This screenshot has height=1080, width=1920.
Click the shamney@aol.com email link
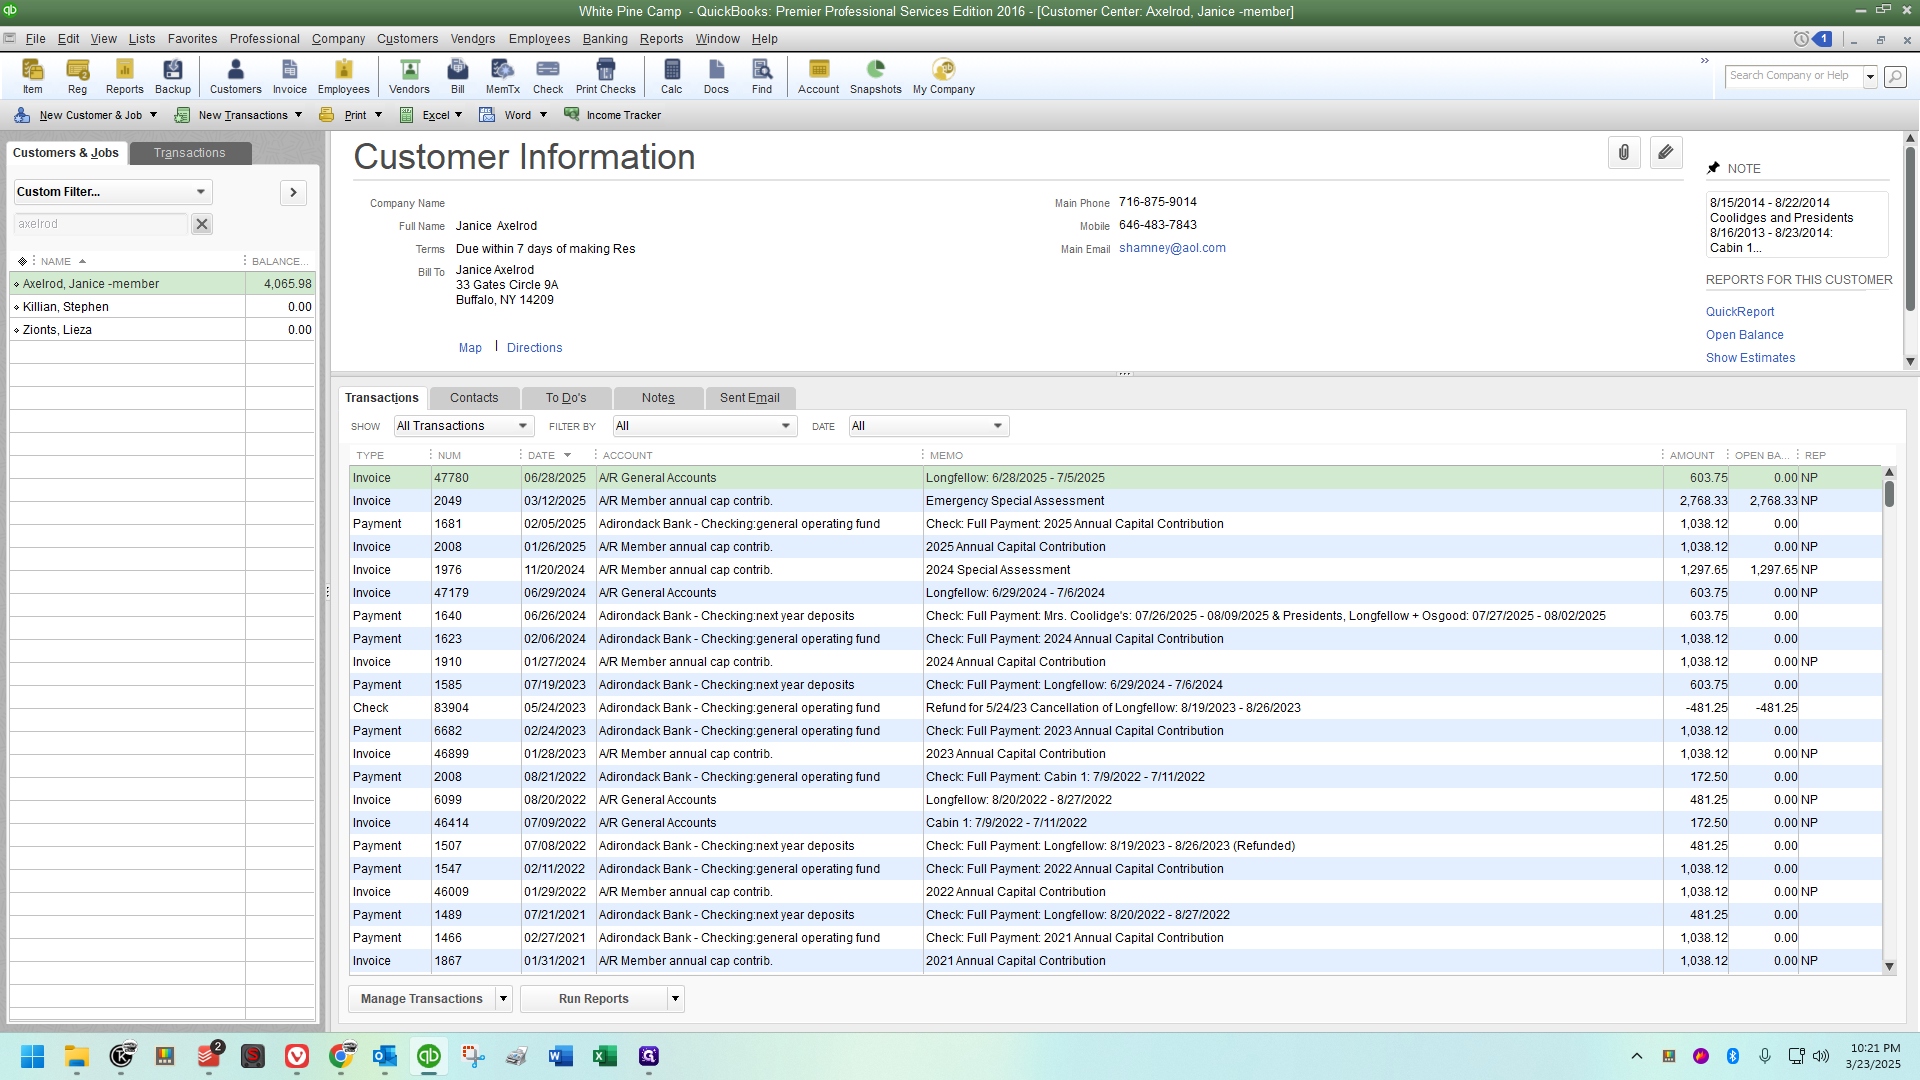pyautogui.click(x=1172, y=248)
